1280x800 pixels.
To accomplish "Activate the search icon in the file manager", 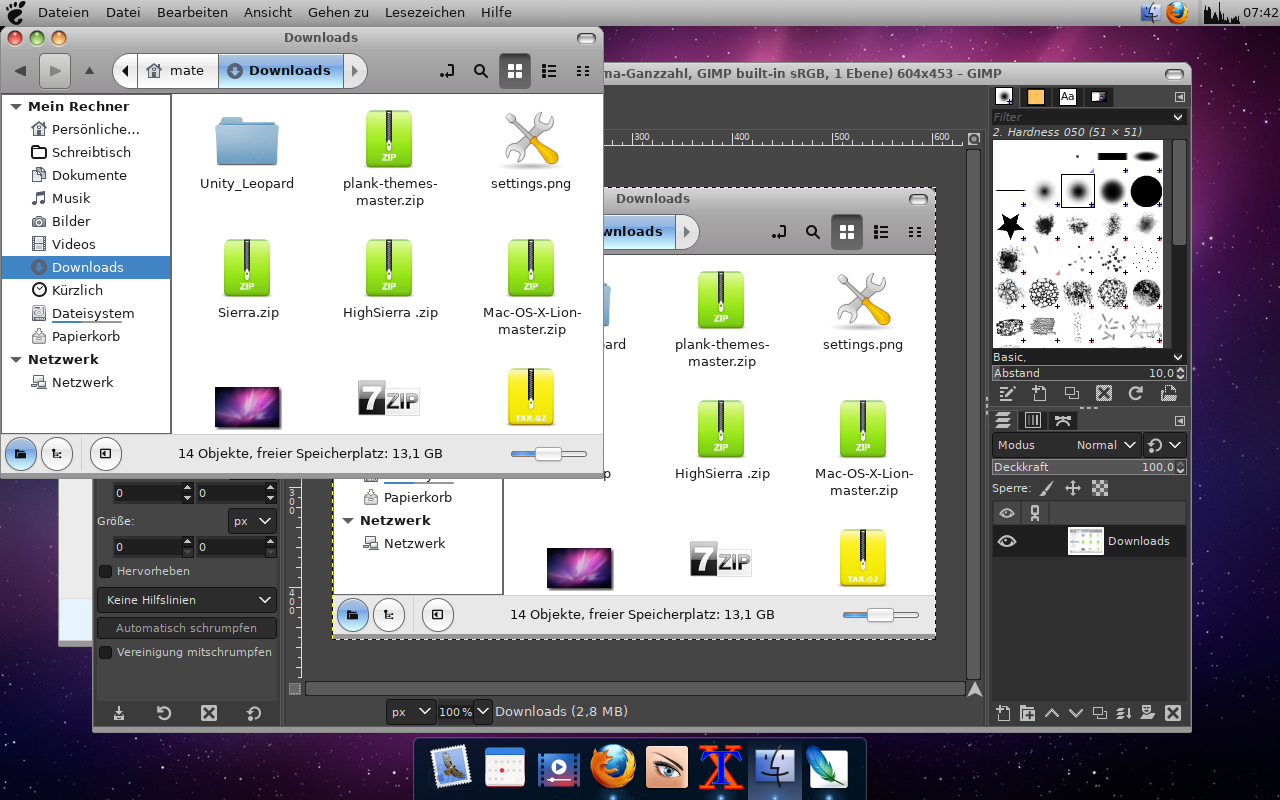I will (480, 71).
